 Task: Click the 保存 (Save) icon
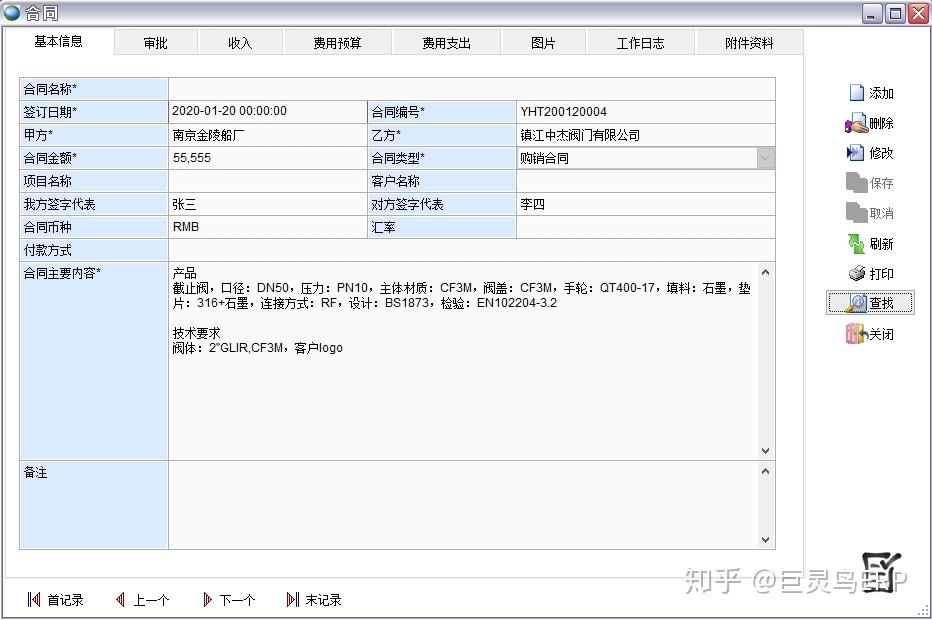[856, 183]
